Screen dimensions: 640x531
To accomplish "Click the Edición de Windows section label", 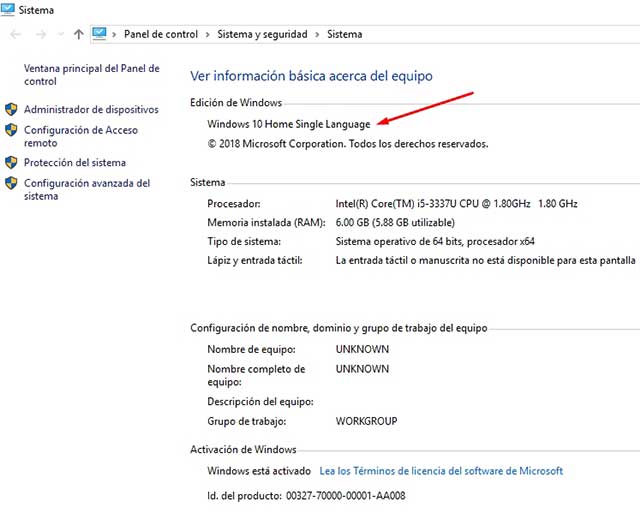I will [x=236, y=102].
